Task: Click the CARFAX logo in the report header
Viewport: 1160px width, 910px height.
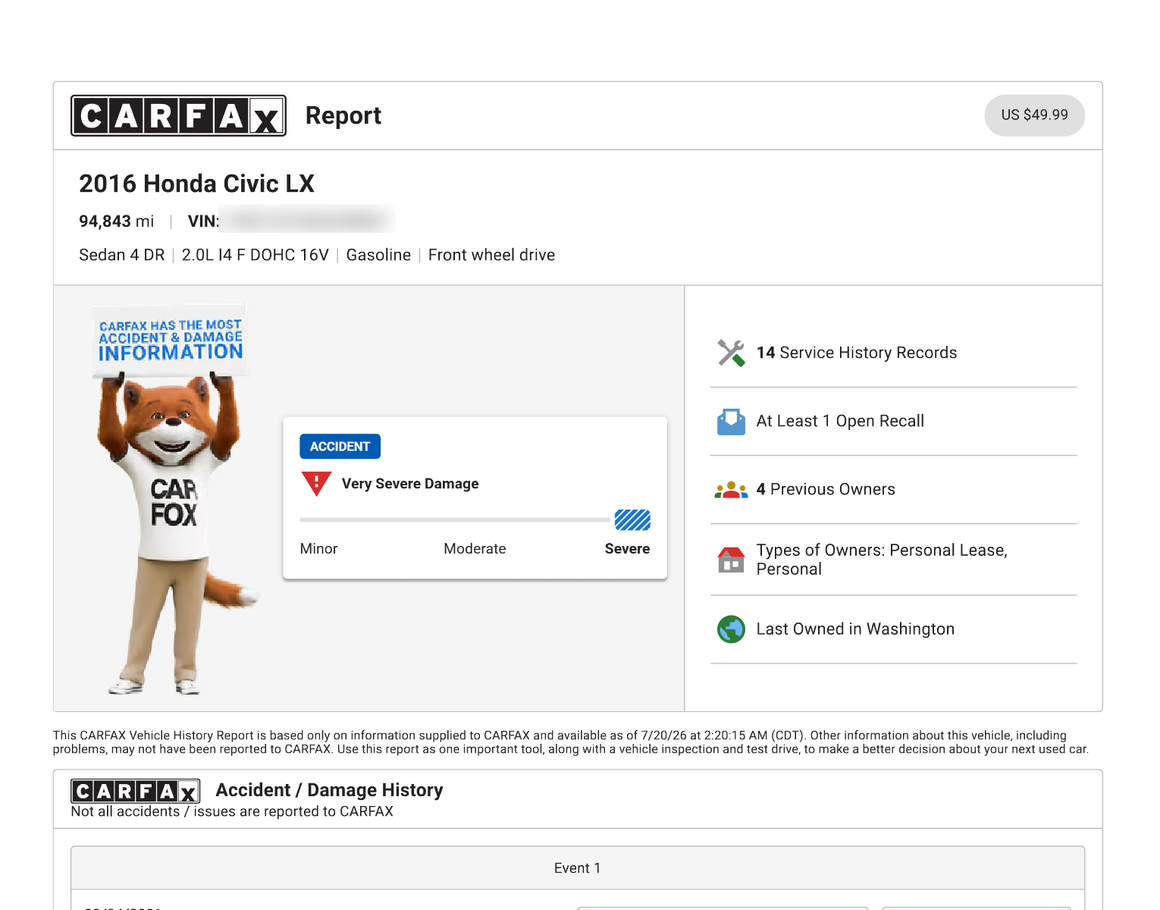Action: 178,115
